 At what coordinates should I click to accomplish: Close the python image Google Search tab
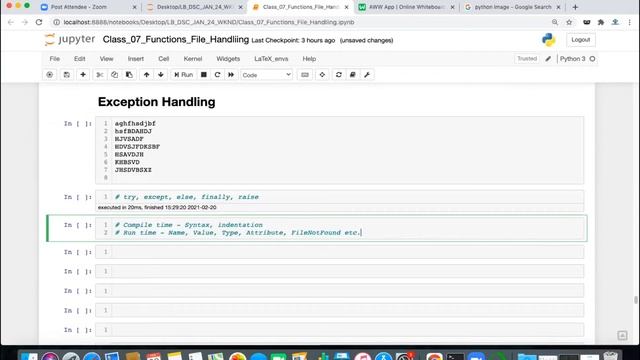click(x=558, y=7)
